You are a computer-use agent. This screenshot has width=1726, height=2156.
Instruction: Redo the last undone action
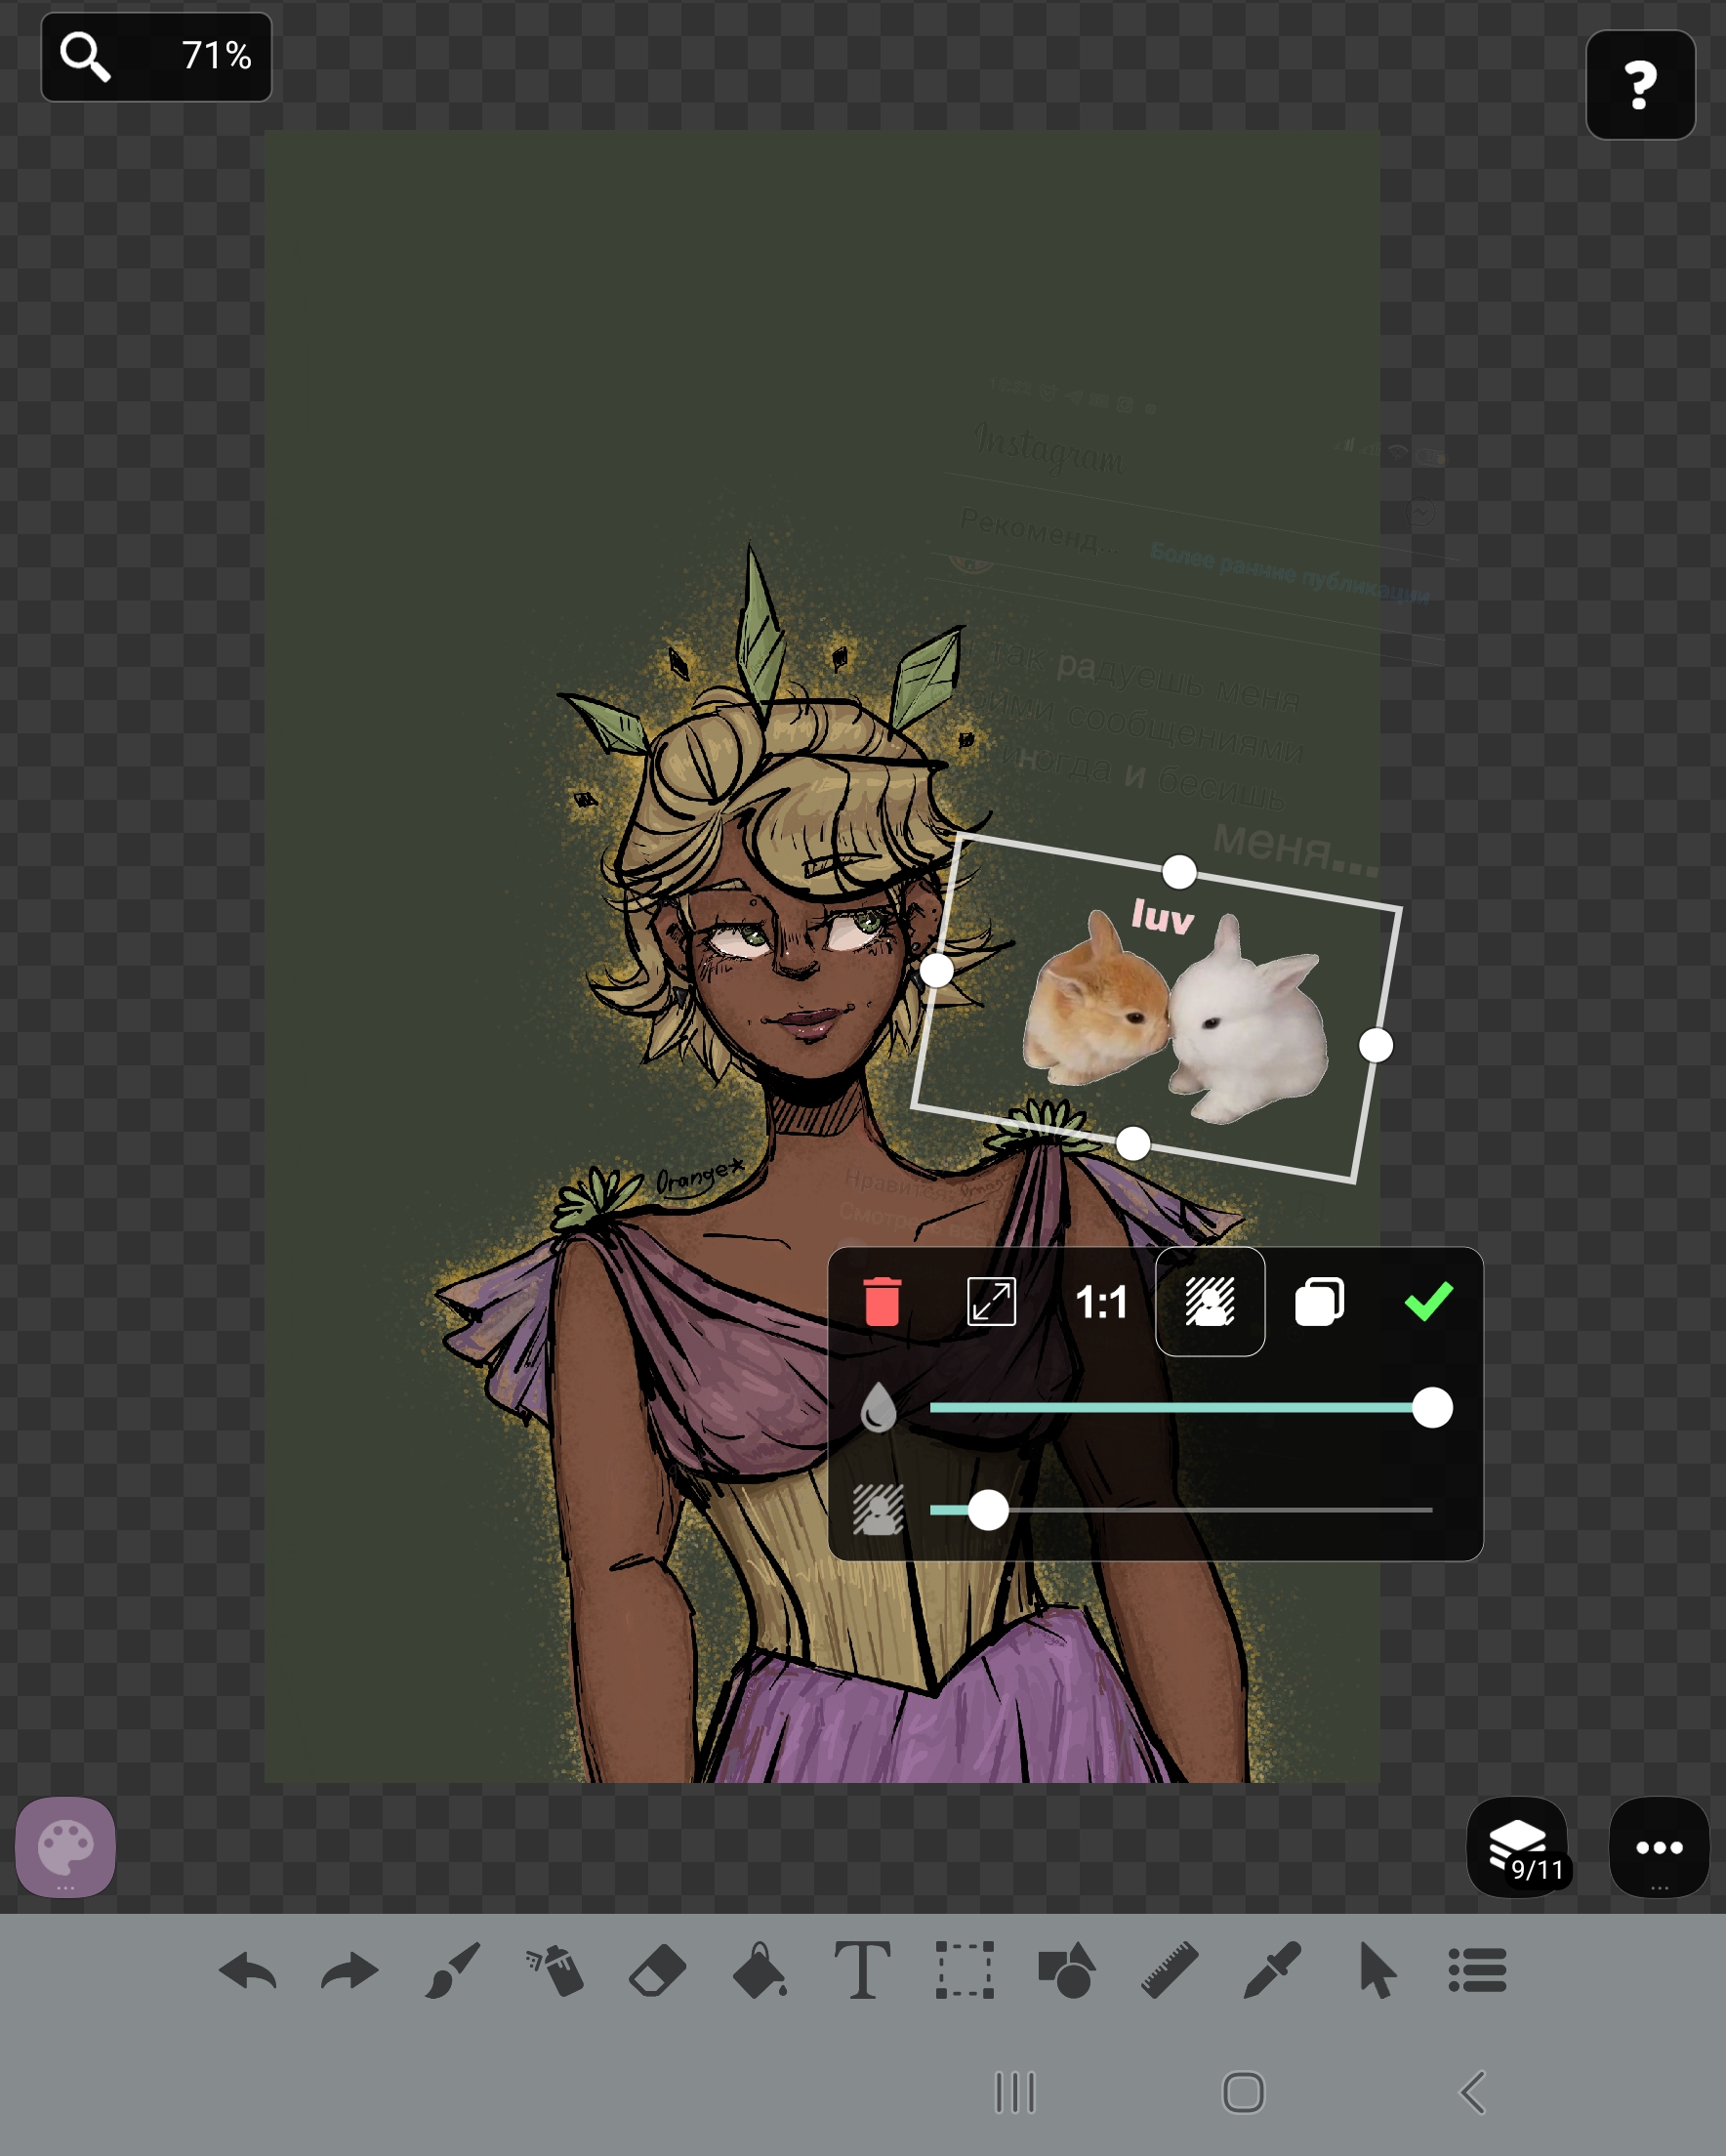click(350, 1972)
